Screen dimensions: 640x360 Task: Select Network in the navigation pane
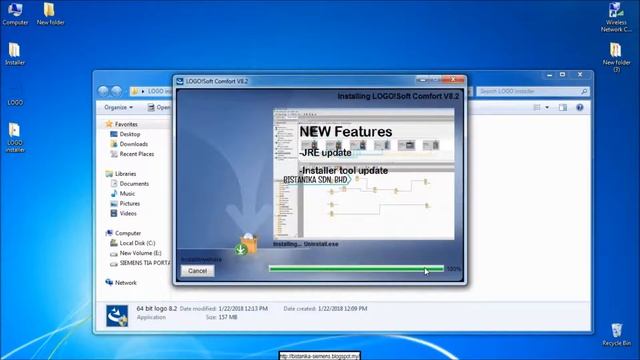(x=121, y=282)
